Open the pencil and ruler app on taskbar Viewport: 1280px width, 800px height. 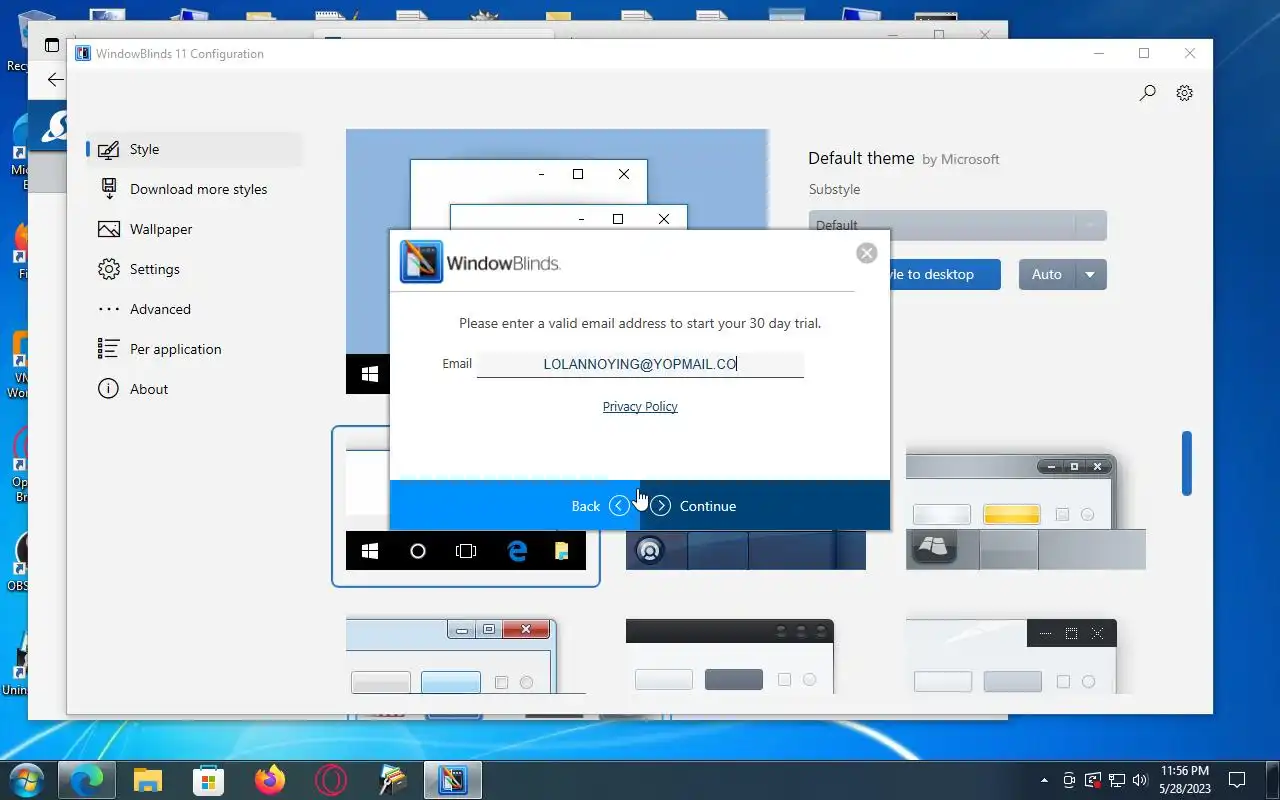(392, 780)
